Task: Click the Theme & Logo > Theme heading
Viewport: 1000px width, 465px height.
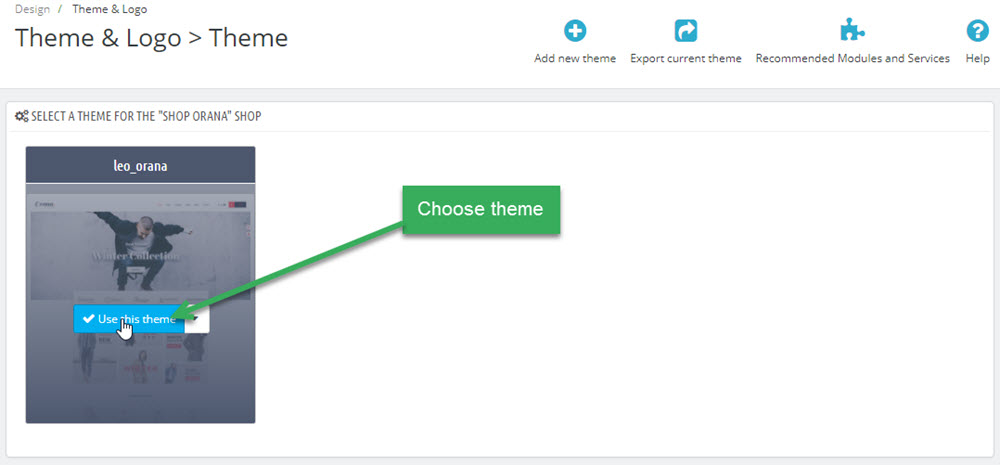Action: pyautogui.click(x=151, y=38)
